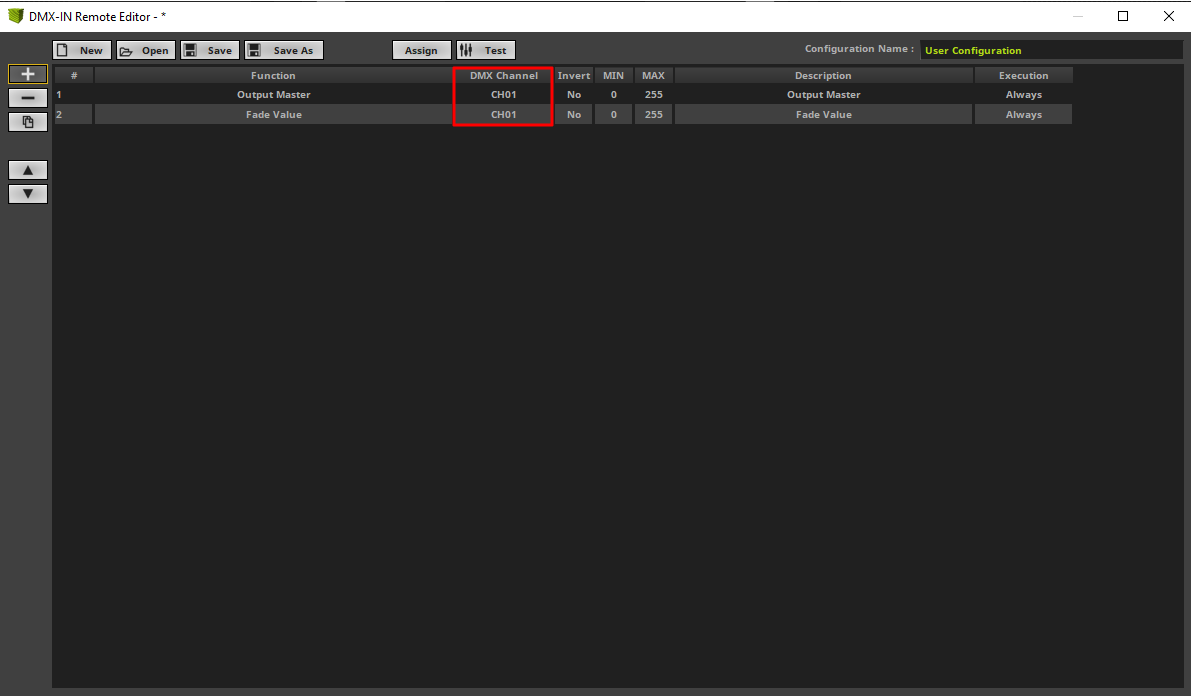Select MIN value 0 in Fade Value row
Screen dimensions: 1191x696
[613, 114]
